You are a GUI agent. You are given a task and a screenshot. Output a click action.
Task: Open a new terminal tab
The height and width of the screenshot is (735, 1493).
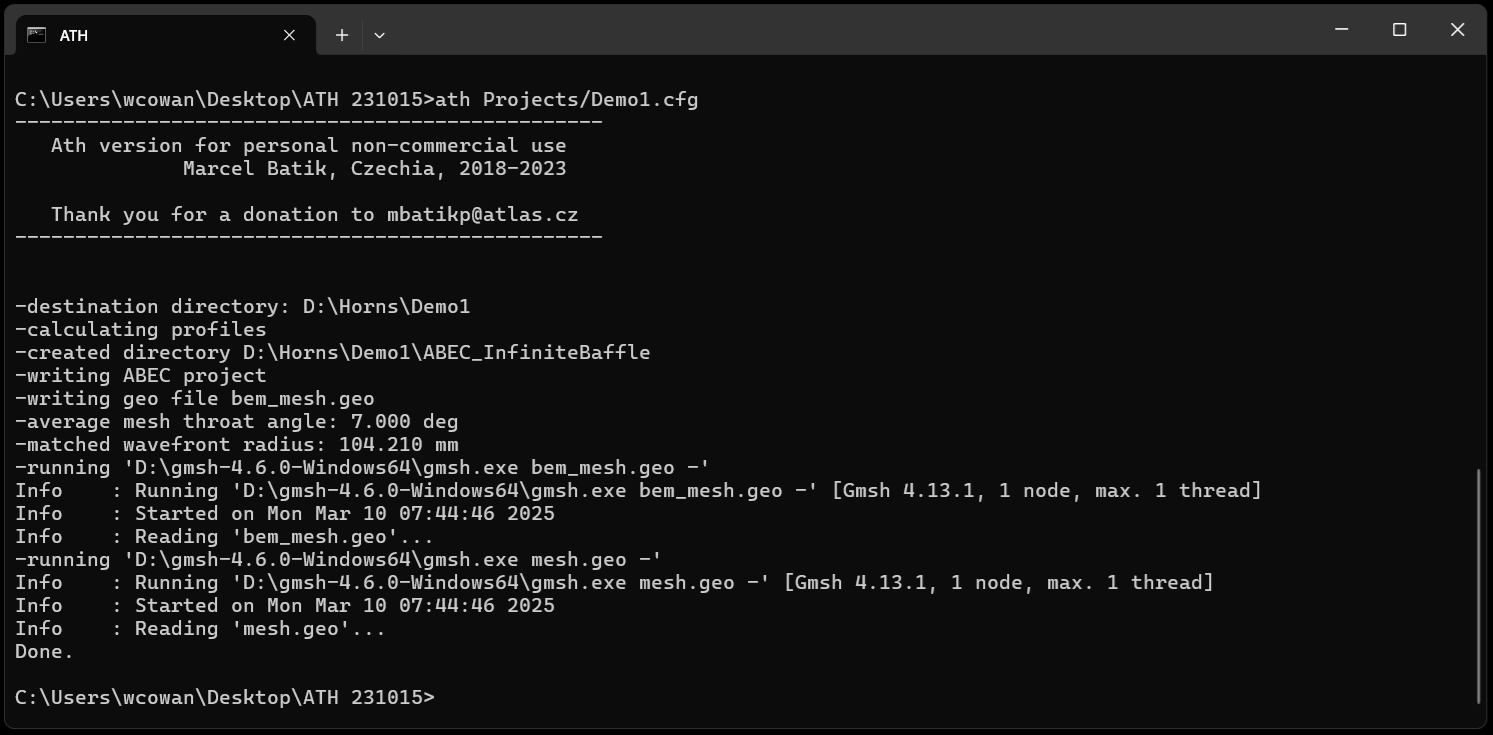[342, 35]
